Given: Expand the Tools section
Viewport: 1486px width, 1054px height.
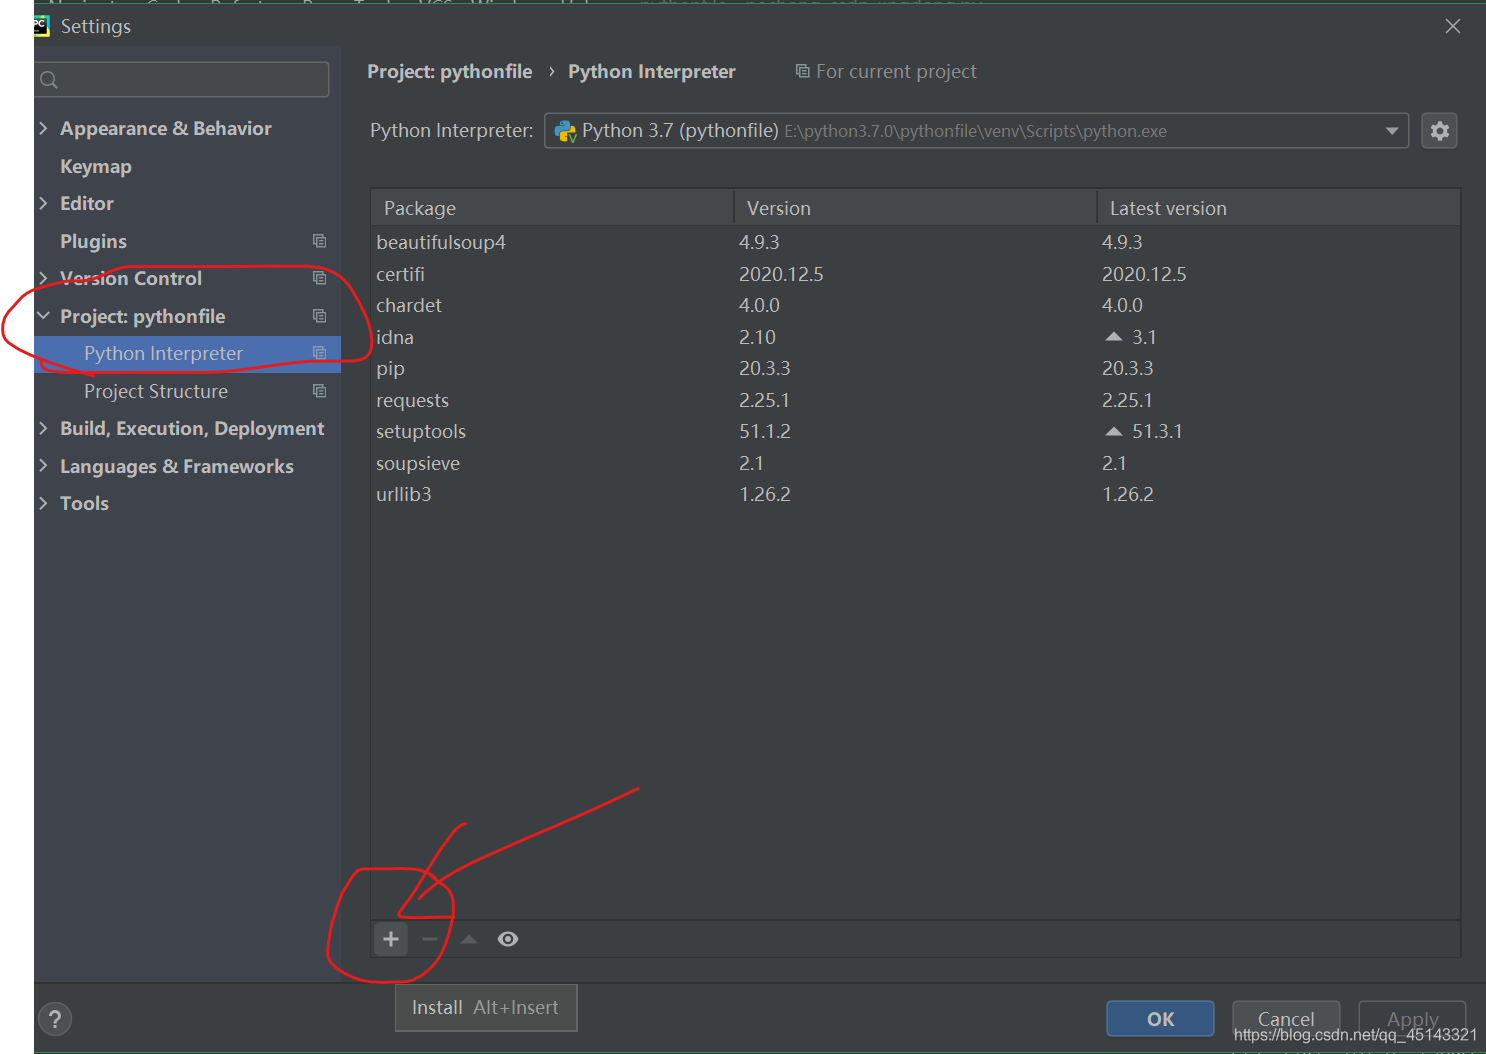Looking at the screenshot, I should pos(43,503).
